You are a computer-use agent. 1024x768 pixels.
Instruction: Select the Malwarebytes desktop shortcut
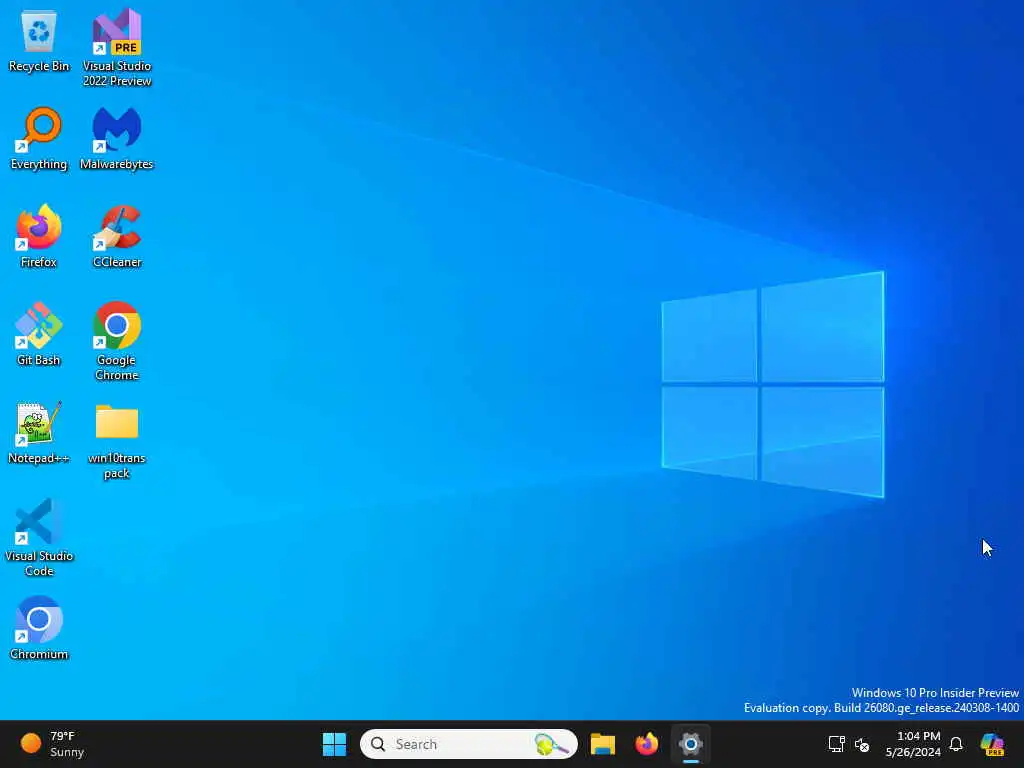tap(117, 138)
